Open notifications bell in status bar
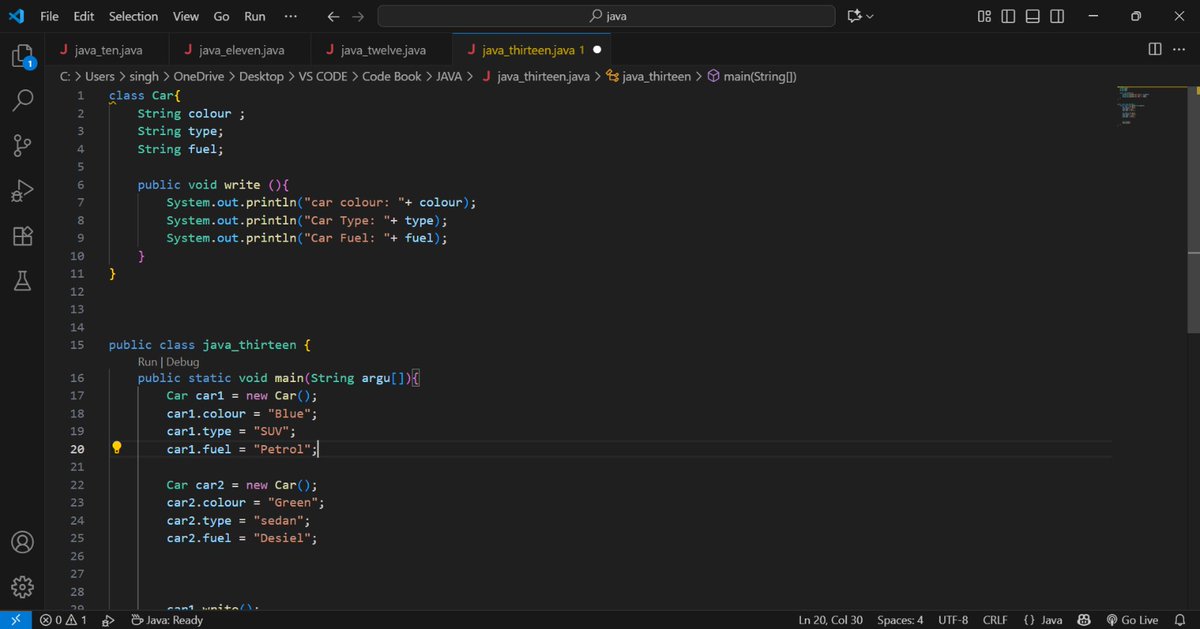This screenshot has width=1200, height=629. (x=1179, y=620)
